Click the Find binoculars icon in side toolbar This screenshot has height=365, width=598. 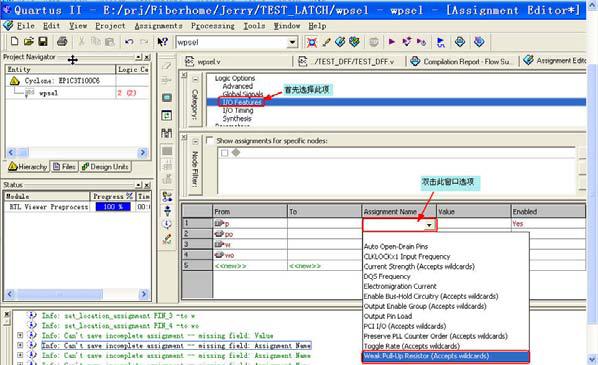click(x=167, y=133)
